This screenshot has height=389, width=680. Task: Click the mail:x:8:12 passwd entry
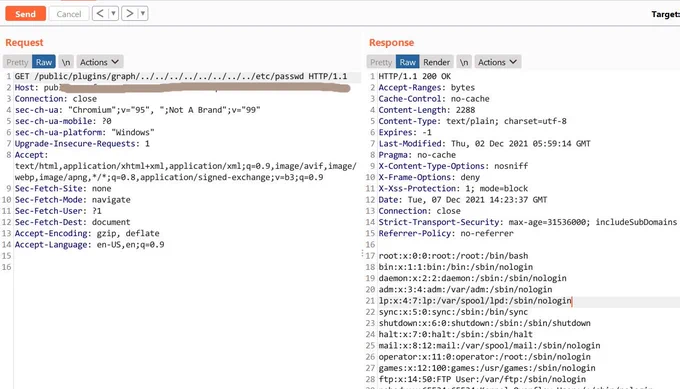pos(490,346)
